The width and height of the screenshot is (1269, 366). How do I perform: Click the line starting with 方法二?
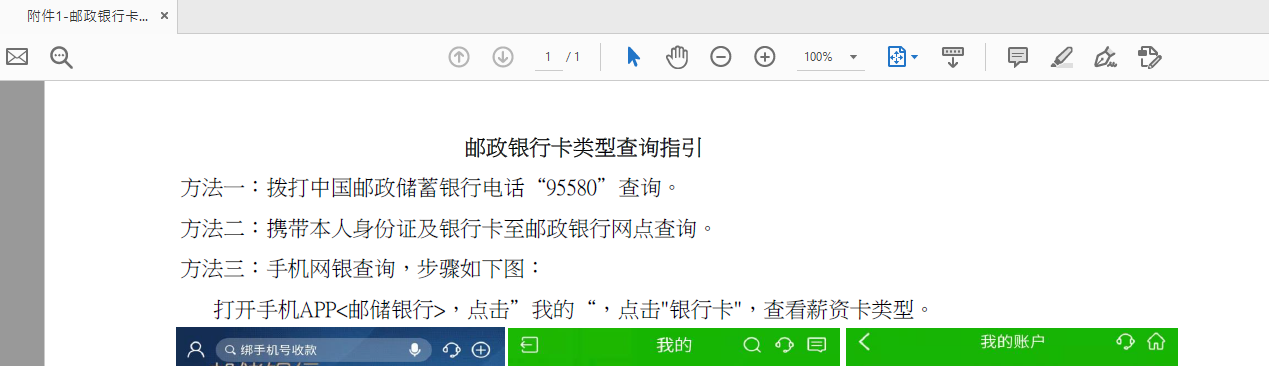pyautogui.click(x=449, y=228)
